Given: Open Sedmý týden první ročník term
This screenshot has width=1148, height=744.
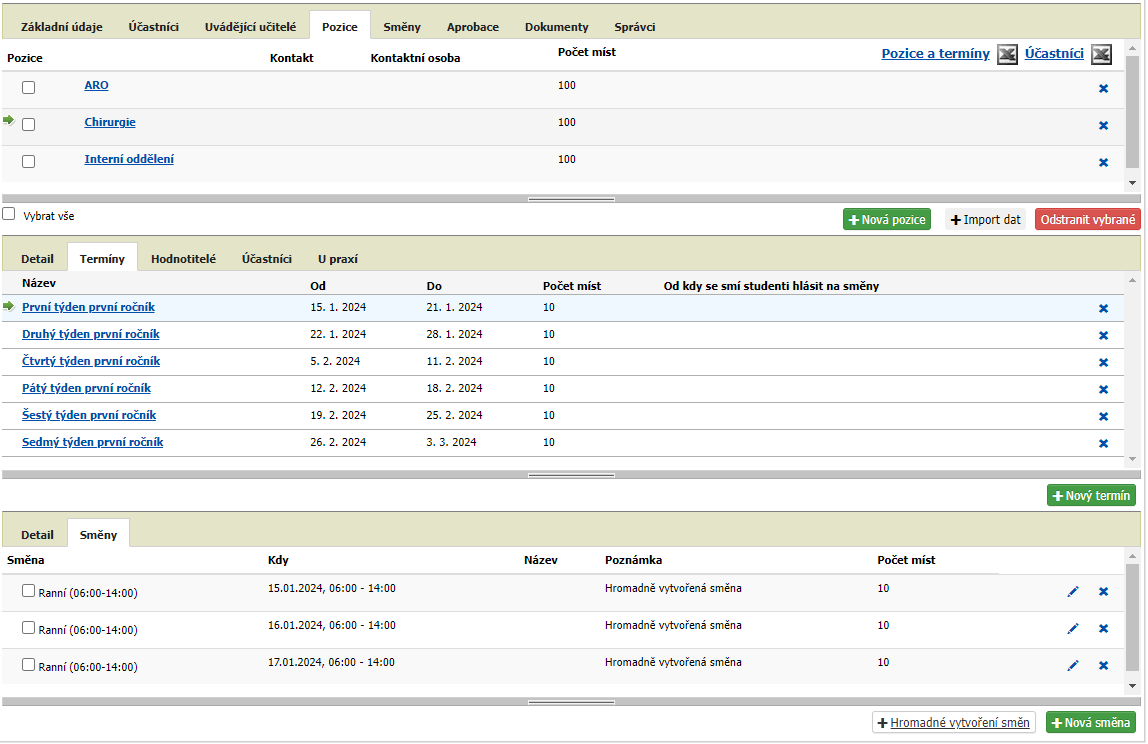Looking at the screenshot, I should click(x=92, y=442).
